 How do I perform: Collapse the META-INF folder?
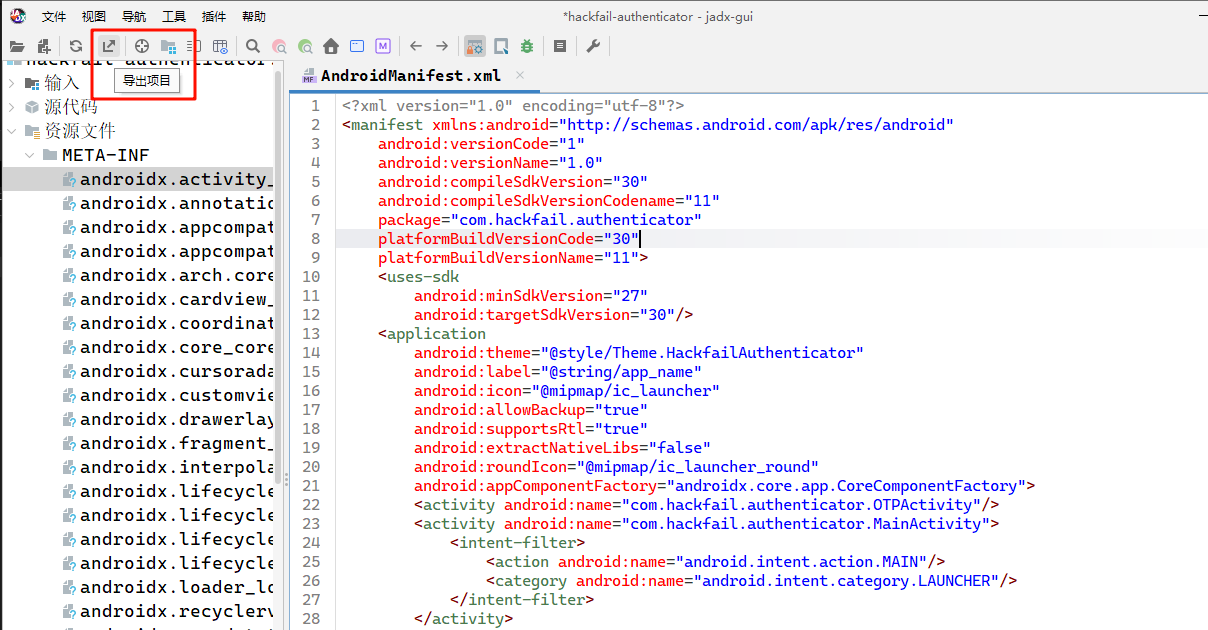(x=30, y=155)
